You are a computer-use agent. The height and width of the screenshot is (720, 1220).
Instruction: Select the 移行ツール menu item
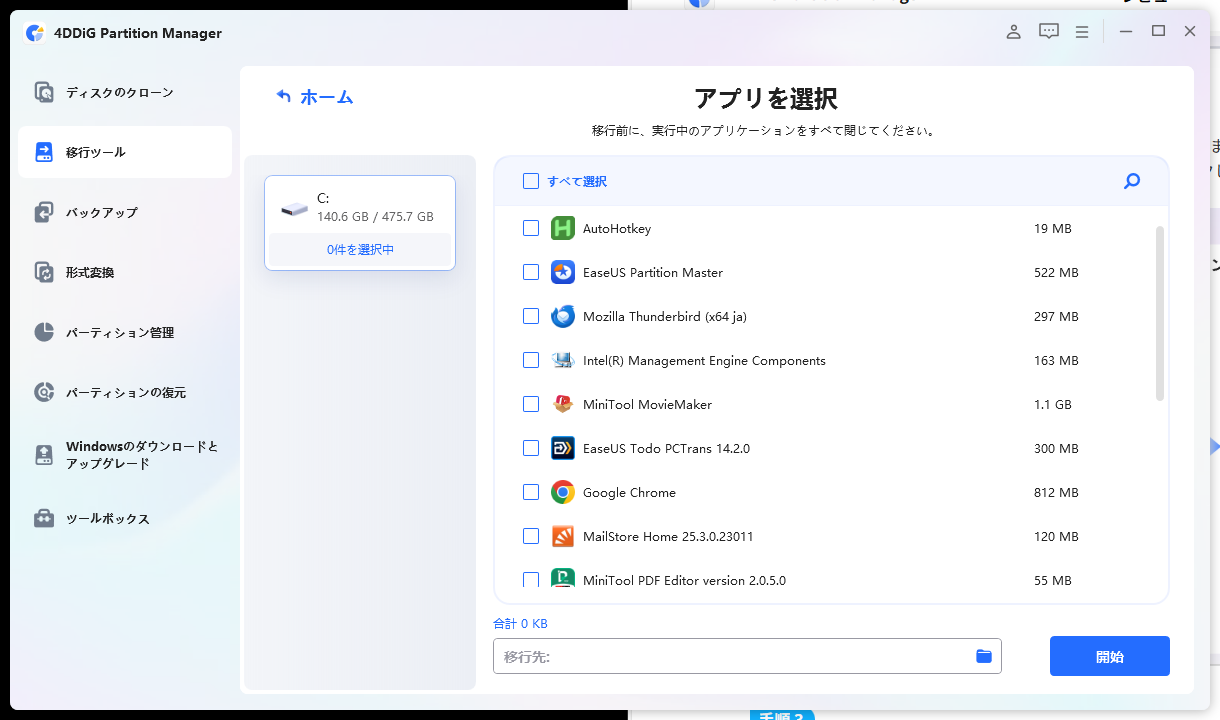pos(125,152)
